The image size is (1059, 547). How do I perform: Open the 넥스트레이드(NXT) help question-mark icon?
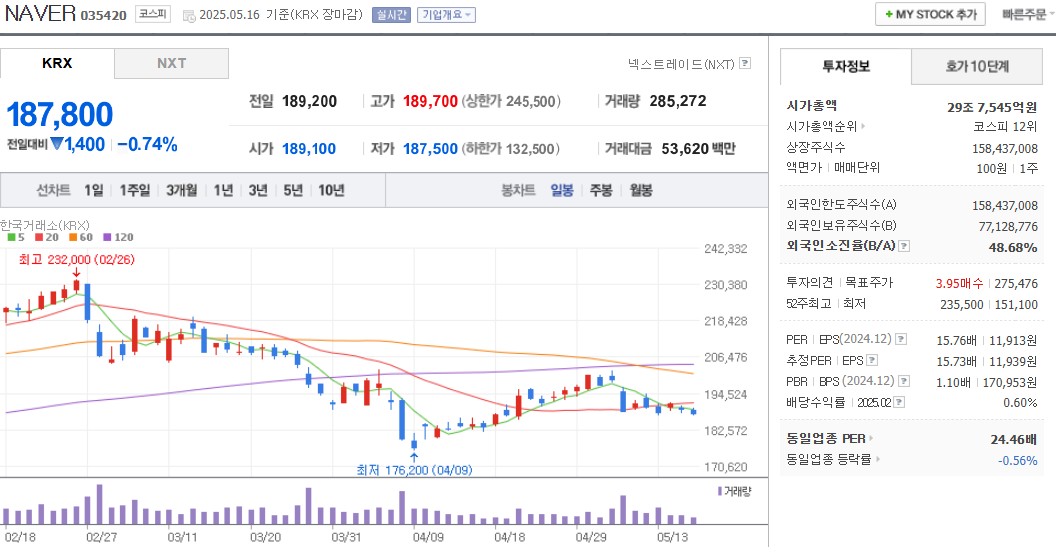745,63
